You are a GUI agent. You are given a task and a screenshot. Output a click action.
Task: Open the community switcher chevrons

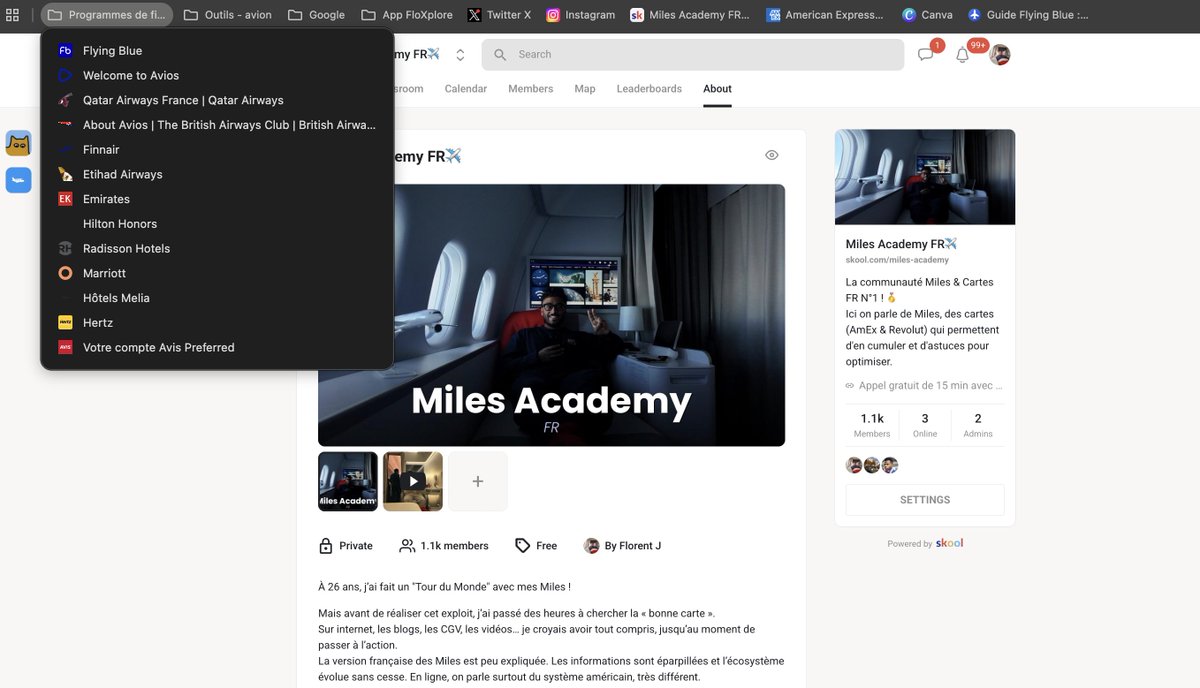pyautogui.click(x=460, y=55)
